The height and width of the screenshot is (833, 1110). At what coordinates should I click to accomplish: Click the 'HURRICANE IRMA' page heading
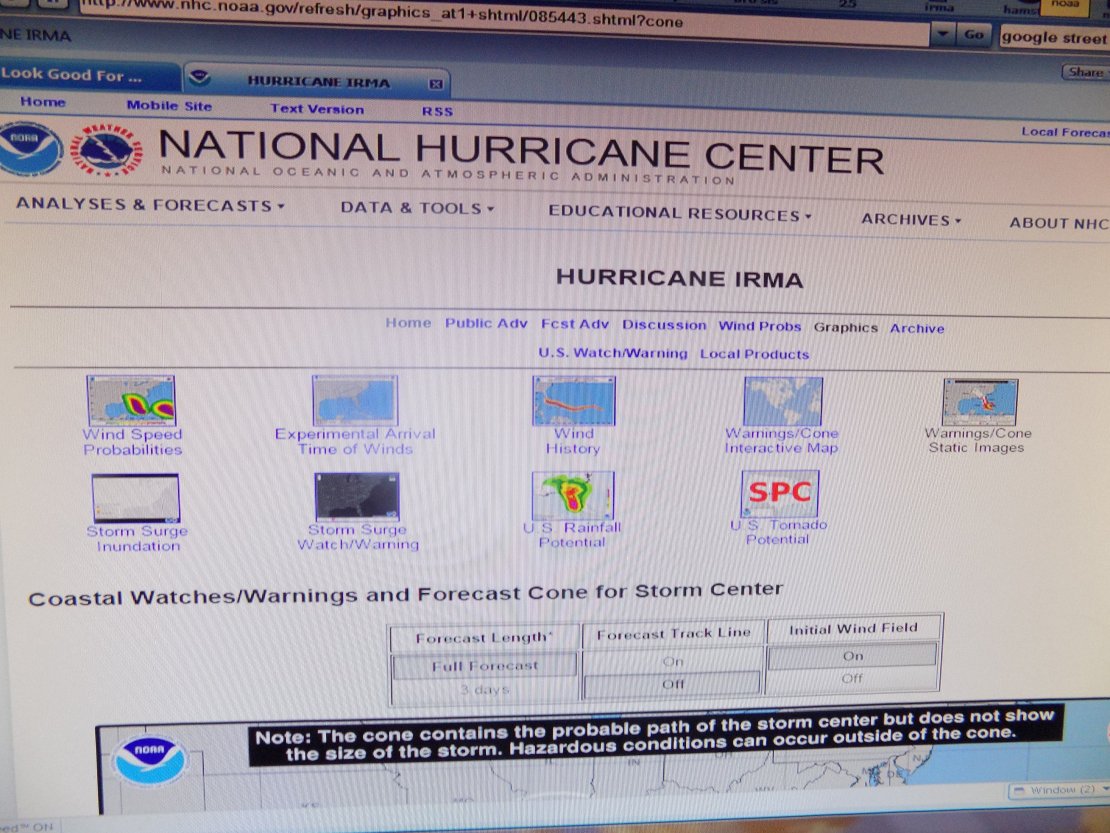679,279
